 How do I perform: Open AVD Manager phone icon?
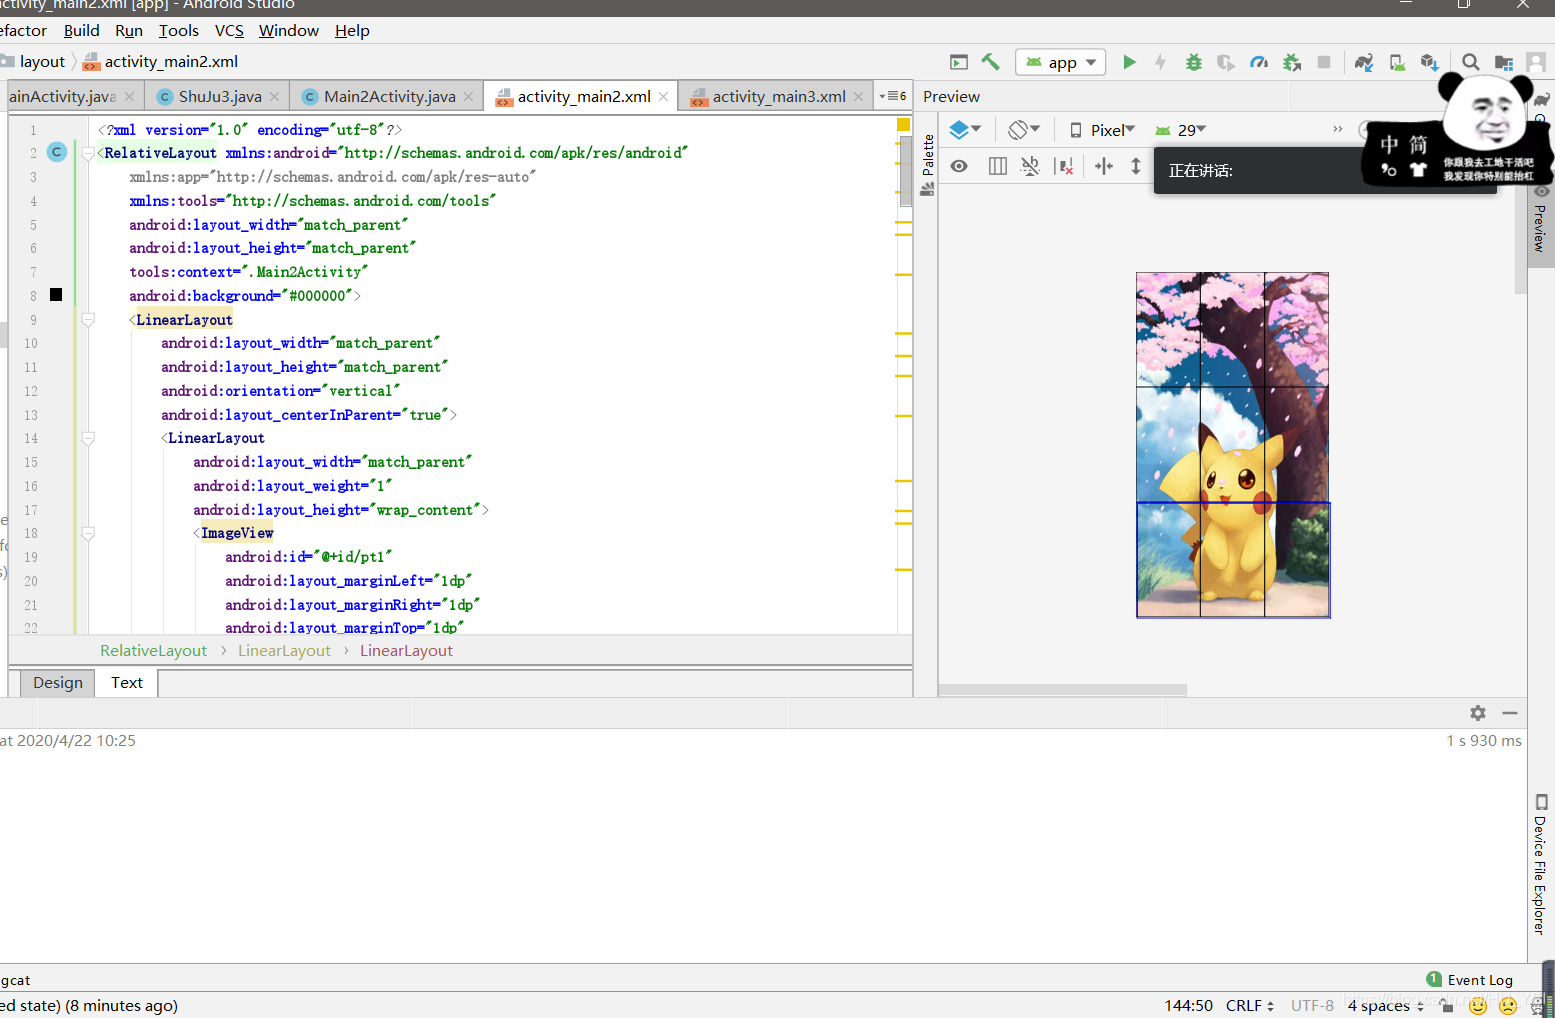[x=1397, y=62]
